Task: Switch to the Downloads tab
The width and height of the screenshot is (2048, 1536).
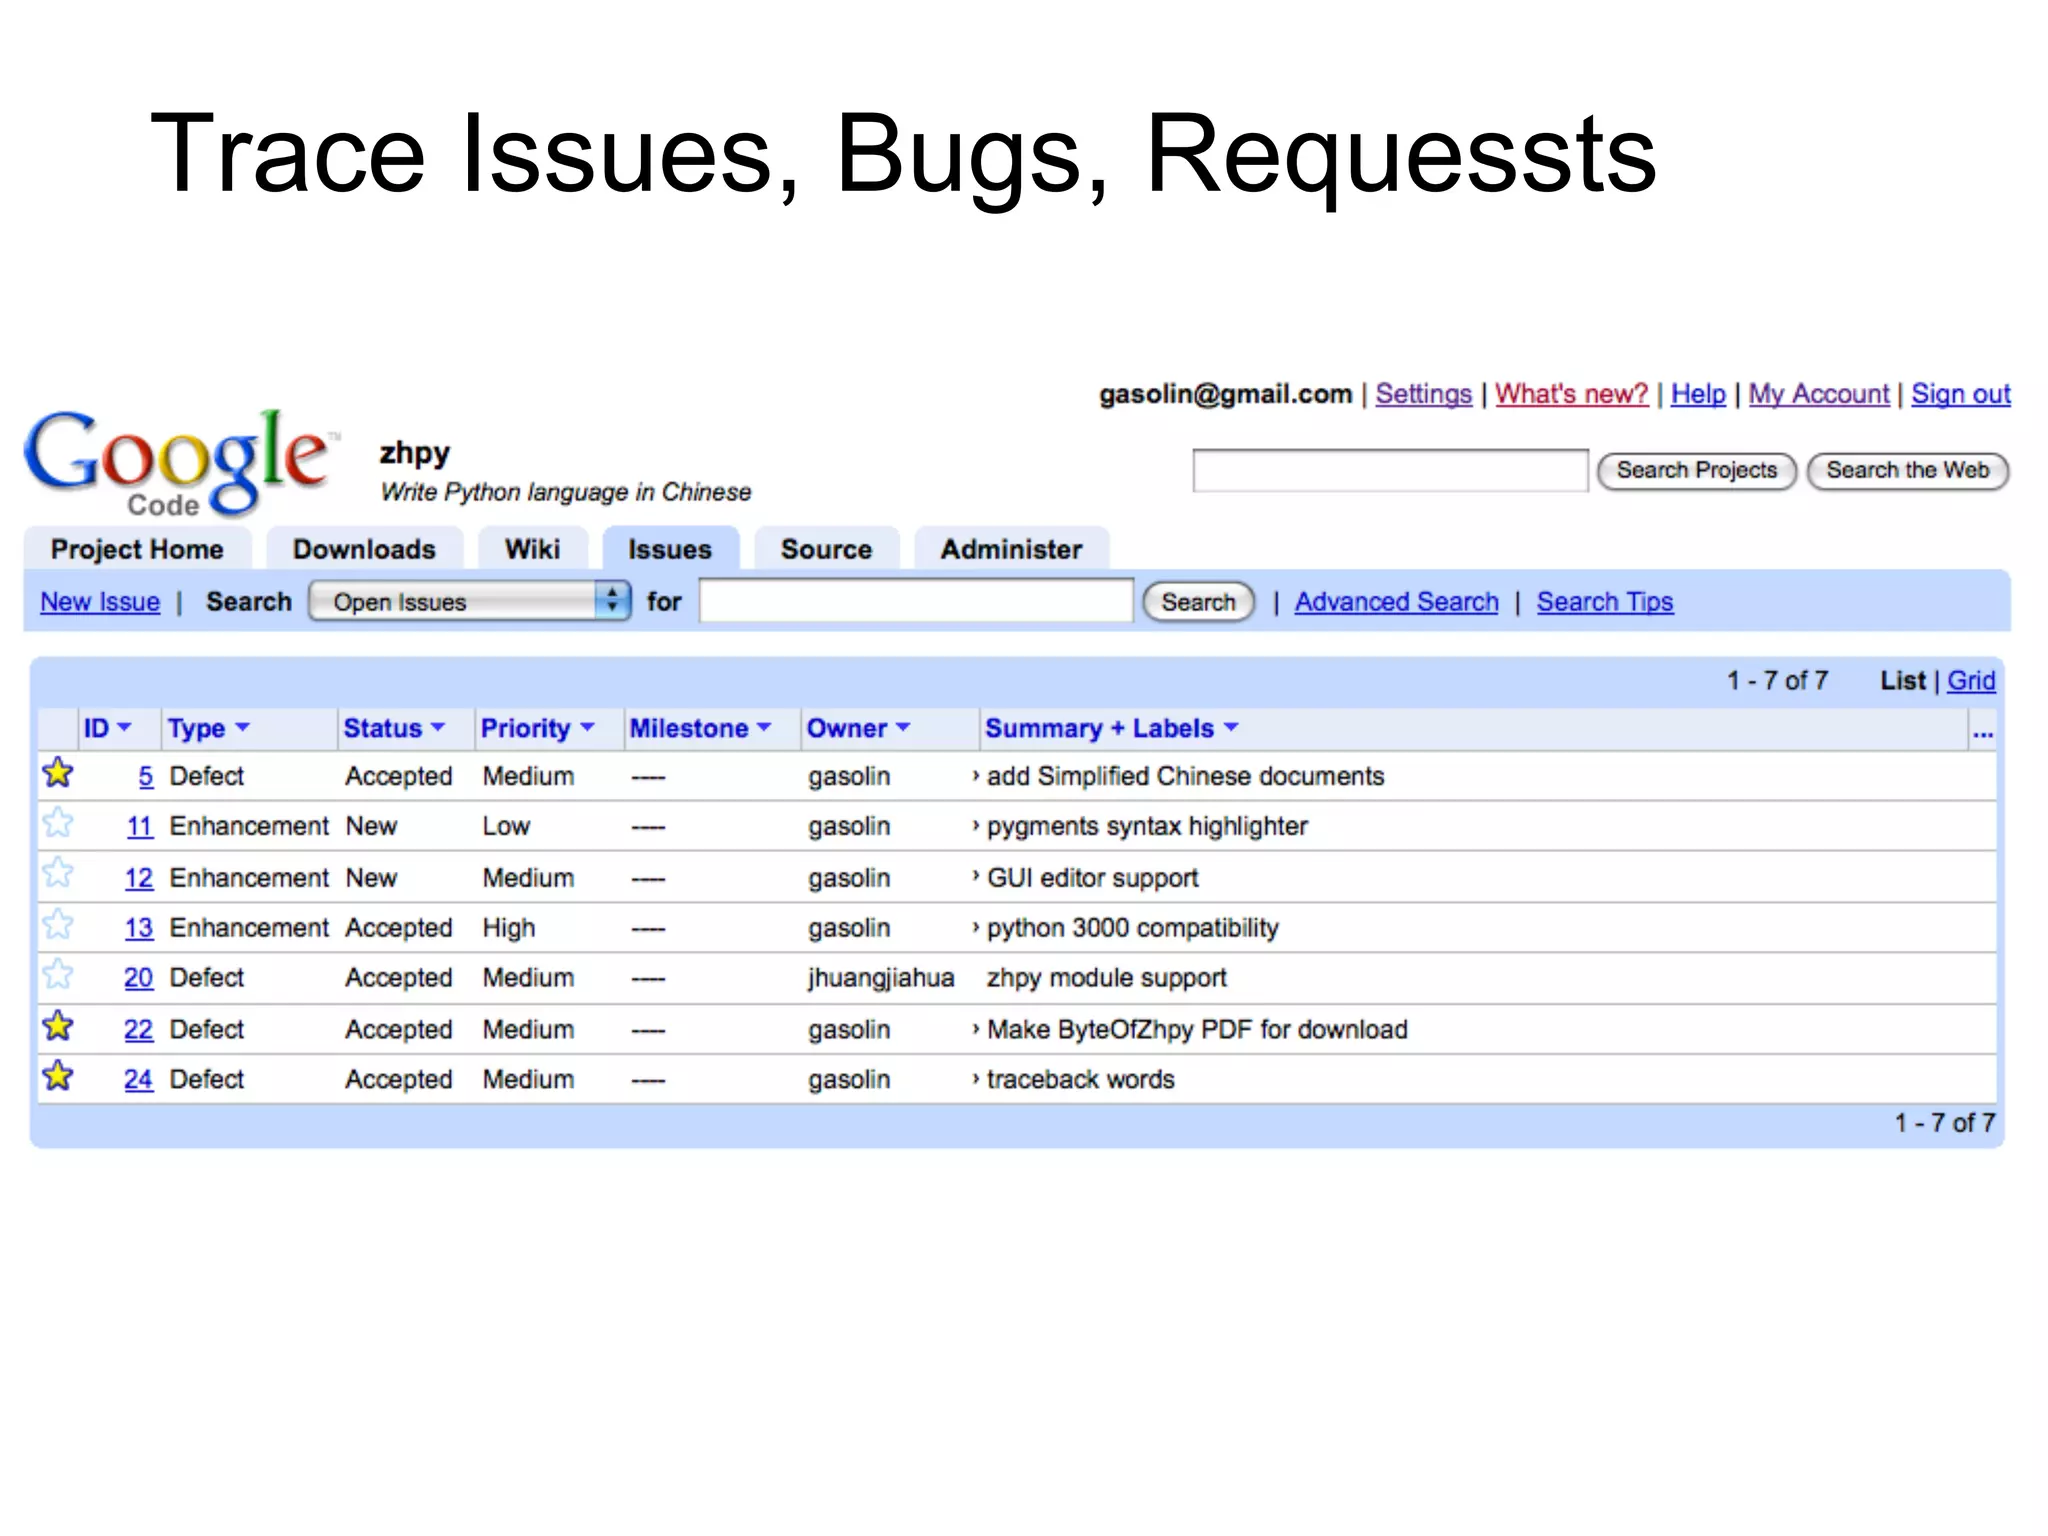Action: (364, 549)
